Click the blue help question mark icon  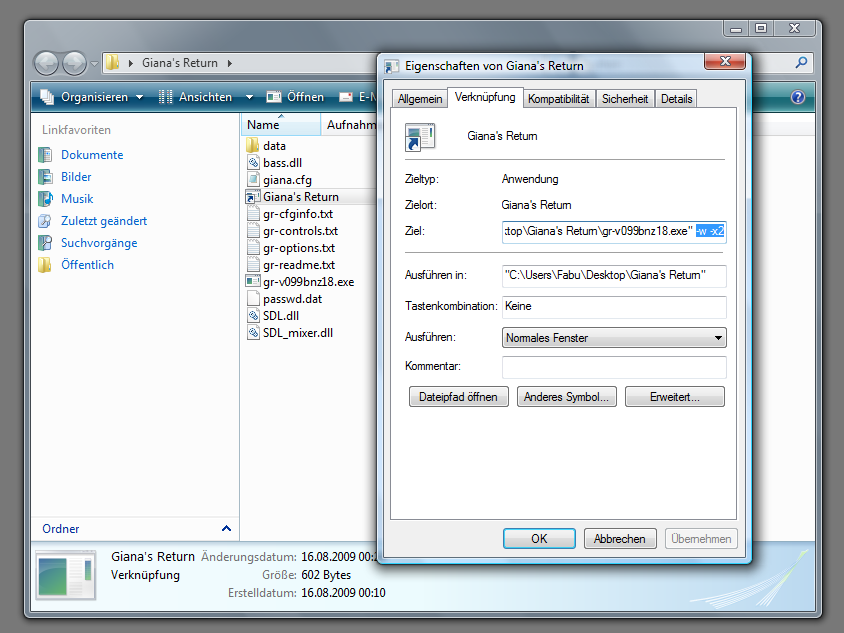coord(798,97)
